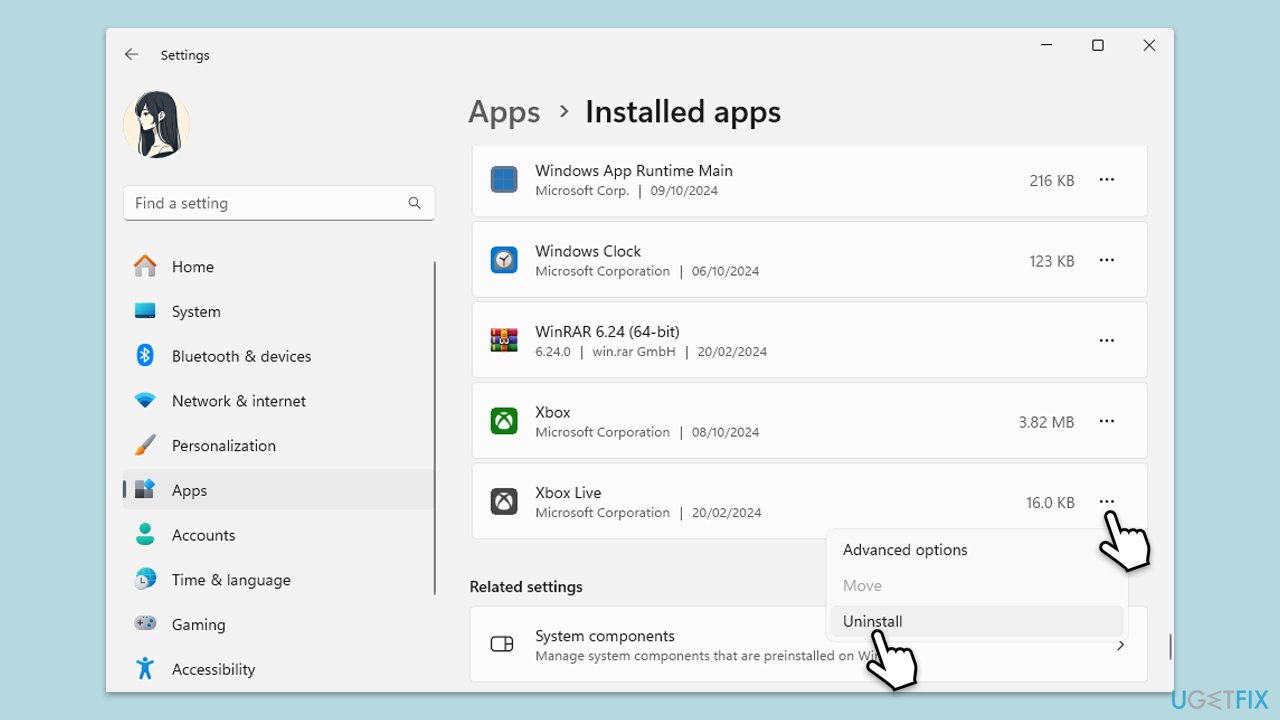Select Move in the context menu
This screenshot has width=1280, height=720.
point(977,586)
